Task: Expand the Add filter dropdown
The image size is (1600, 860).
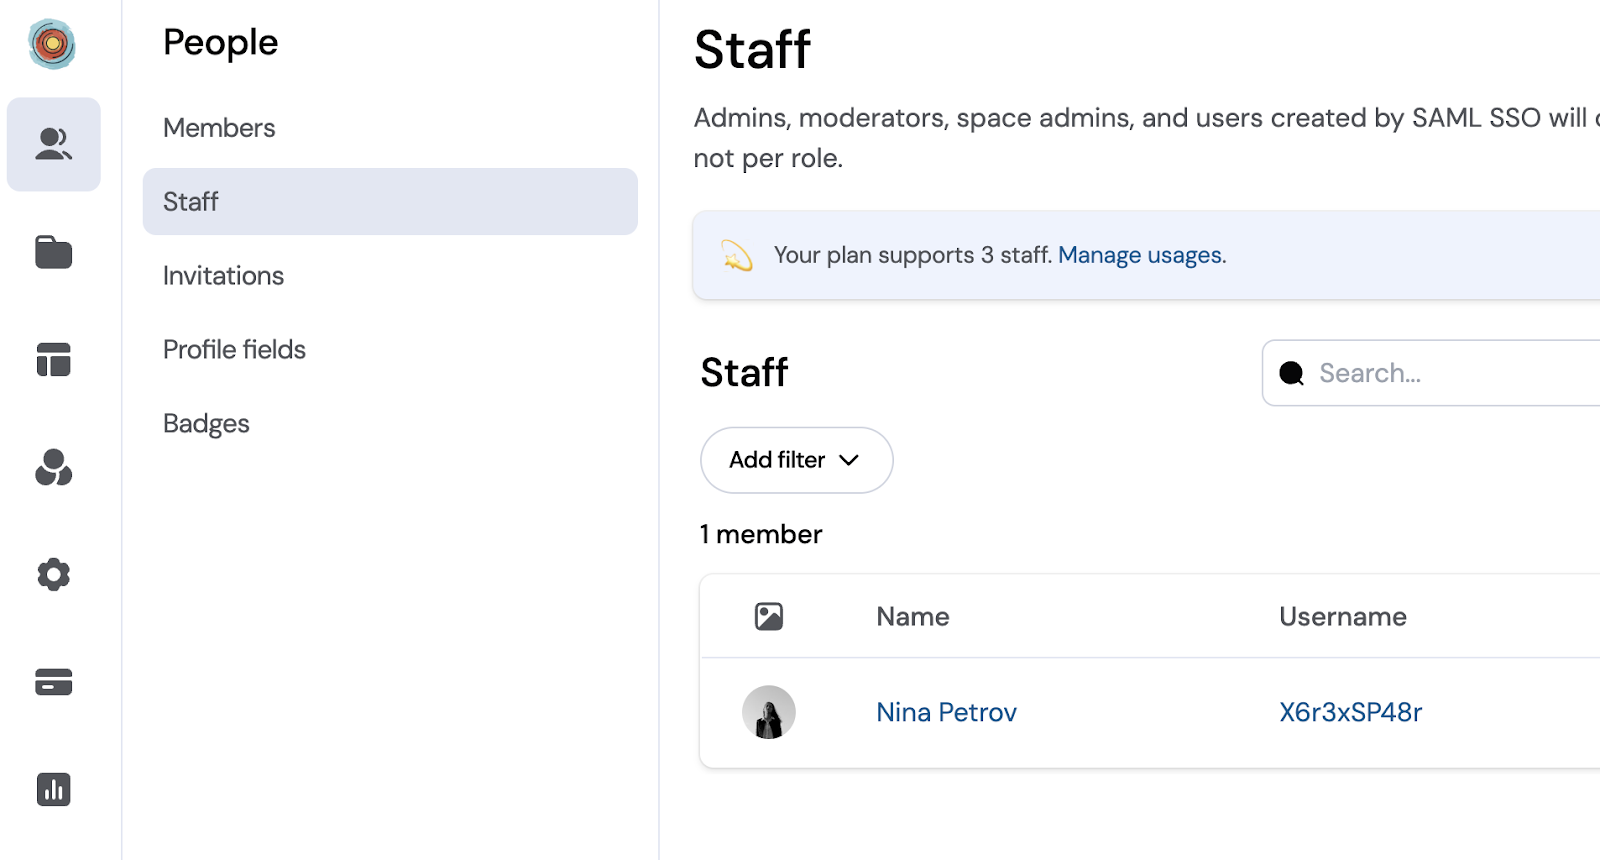Action: click(x=797, y=460)
